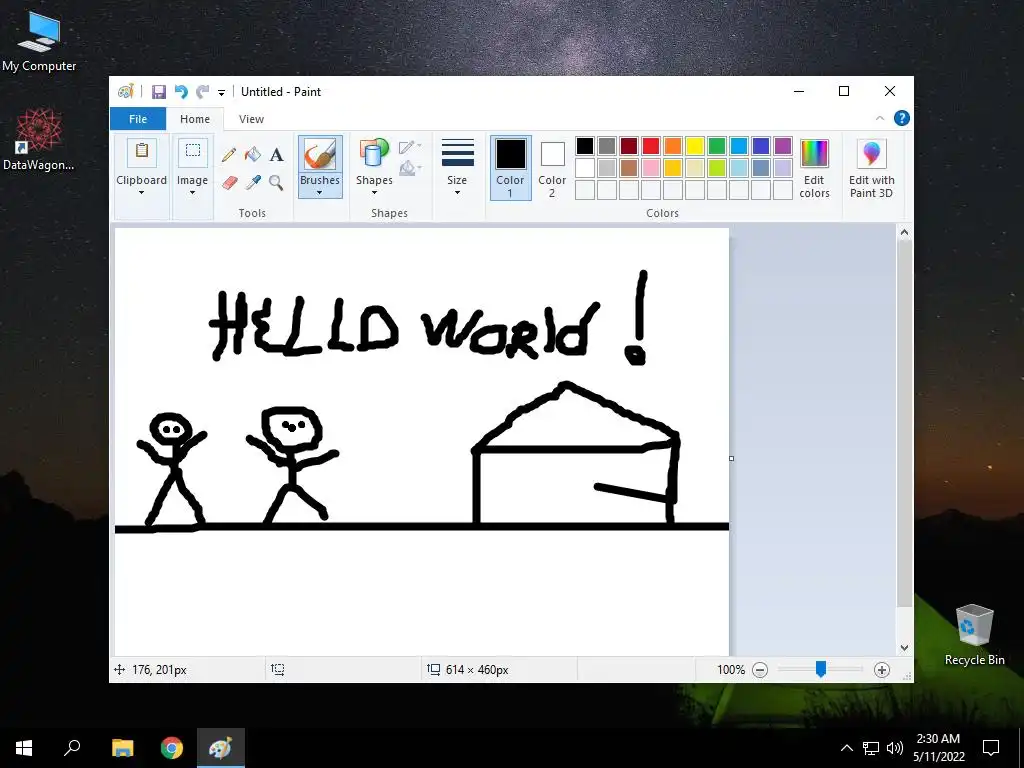Click the Image select rectangle icon

[193, 153]
